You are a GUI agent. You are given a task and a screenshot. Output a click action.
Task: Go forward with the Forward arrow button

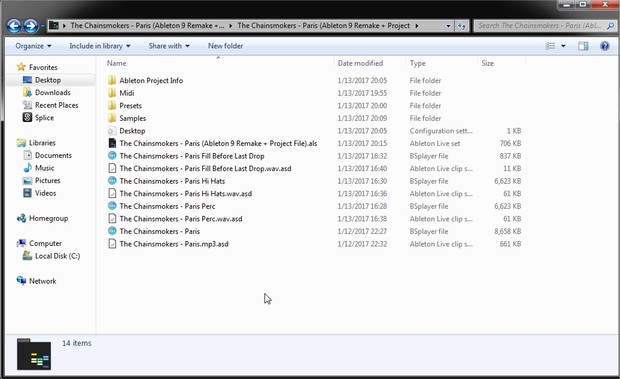click(x=31, y=26)
